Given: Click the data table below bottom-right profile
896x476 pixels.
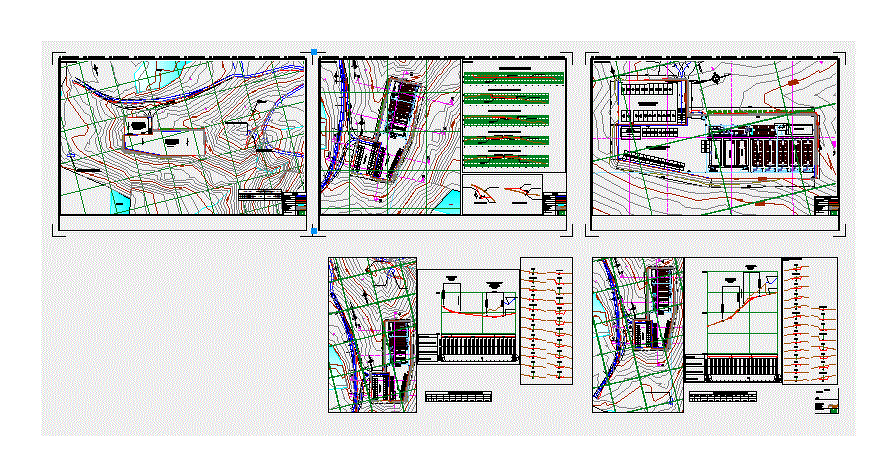Looking at the screenshot, I should tap(722, 397).
